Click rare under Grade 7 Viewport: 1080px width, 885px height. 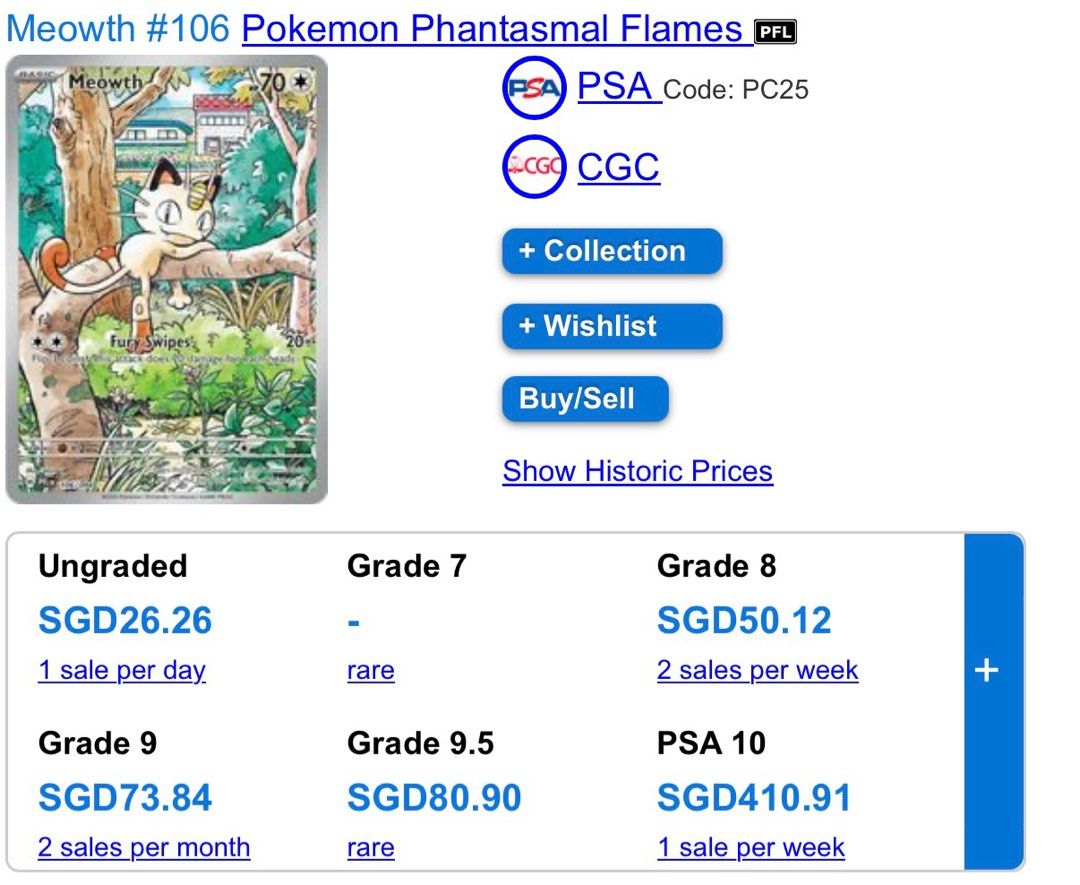(x=370, y=670)
